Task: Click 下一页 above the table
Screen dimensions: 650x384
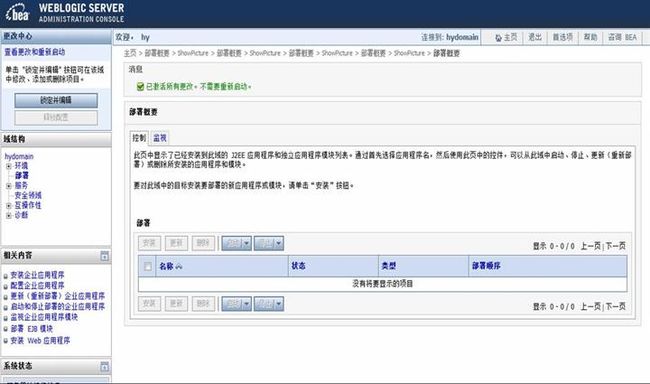Action: coord(616,246)
